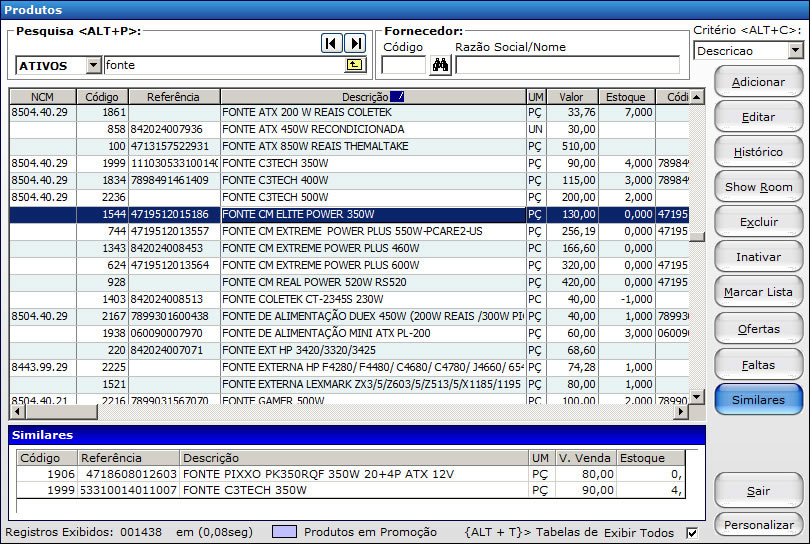Screen dimensions: 810x544
Task: Open the Histórico button
Action: pyautogui.click(x=758, y=152)
